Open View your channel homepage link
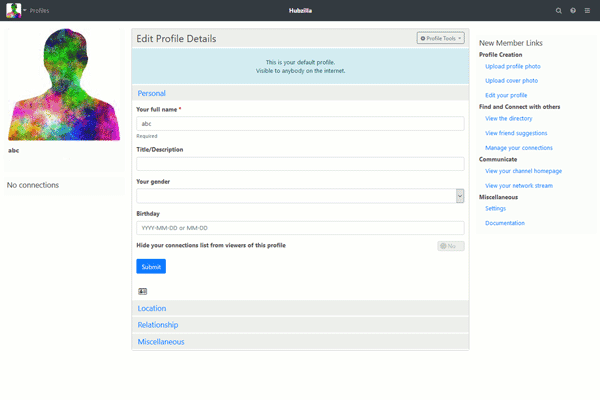The height and width of the screenshot is (400, 600). [523, 171]
